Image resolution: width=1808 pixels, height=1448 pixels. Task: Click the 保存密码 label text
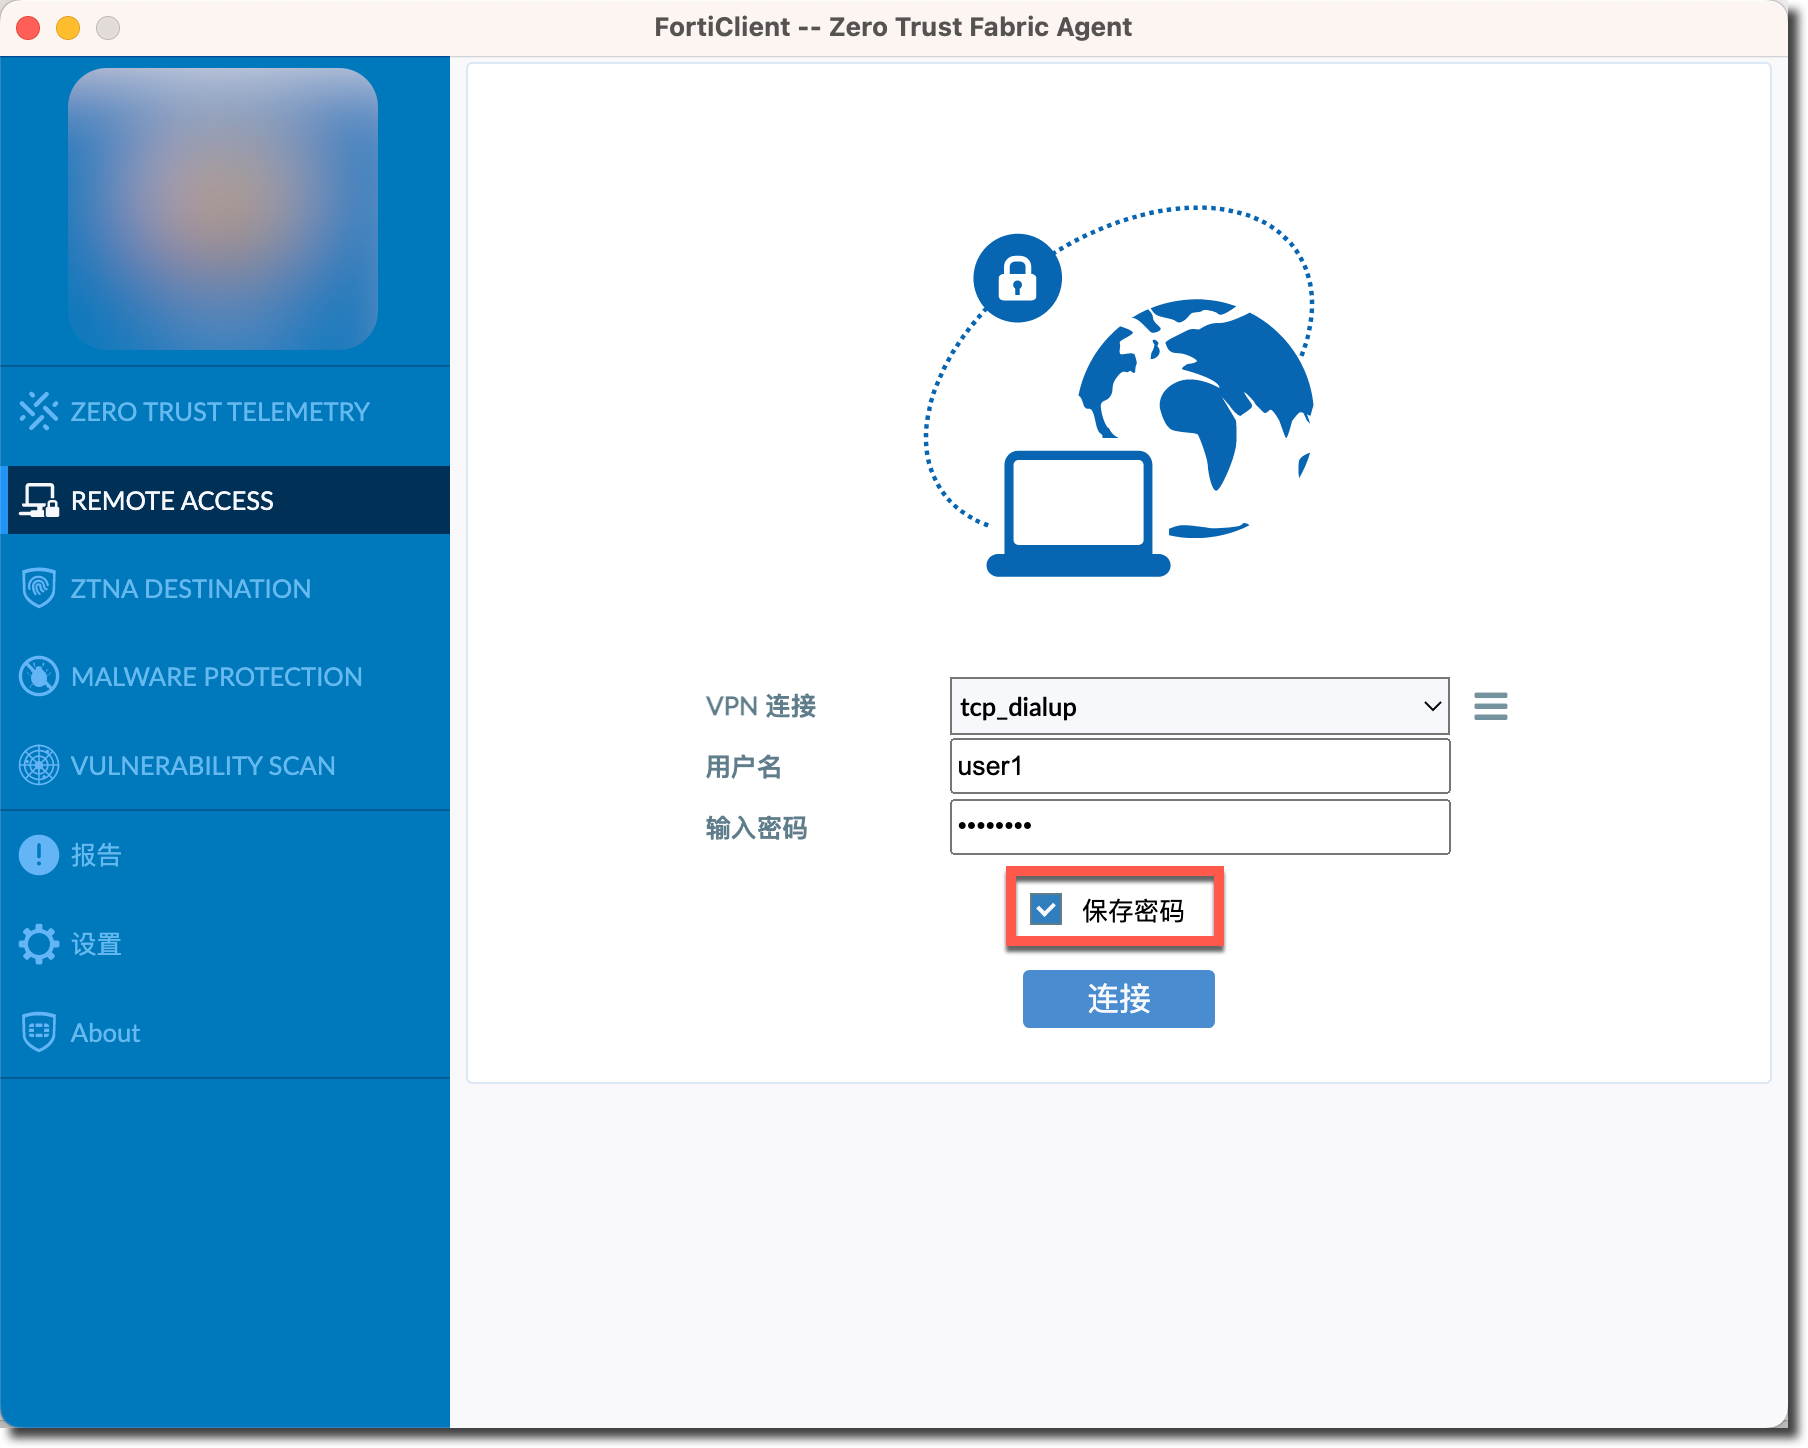pos(1132,911)
